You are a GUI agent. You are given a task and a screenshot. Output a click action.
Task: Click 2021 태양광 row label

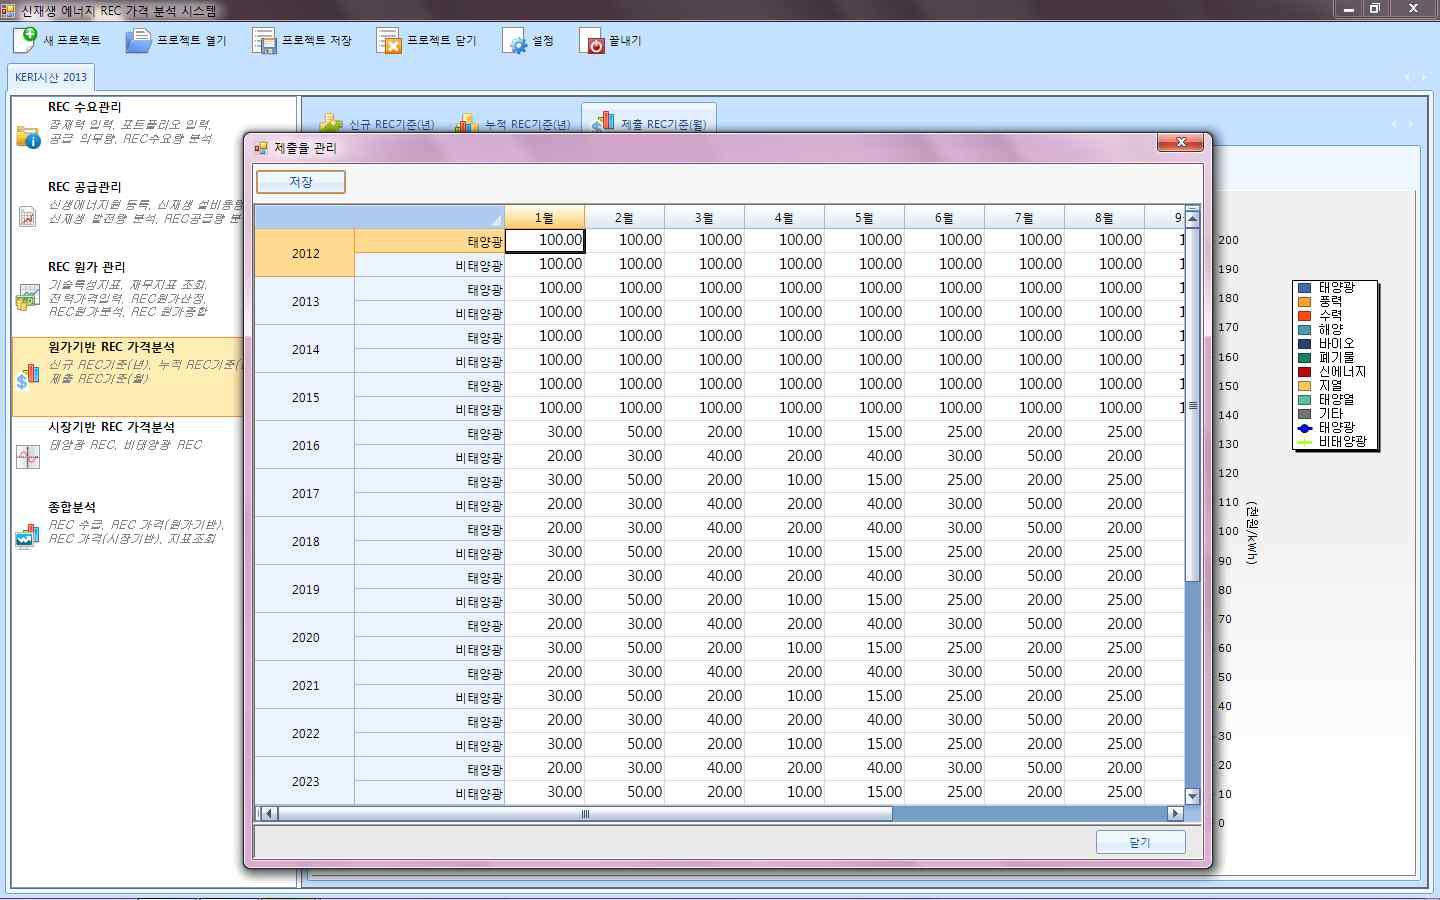coord(430,673)
